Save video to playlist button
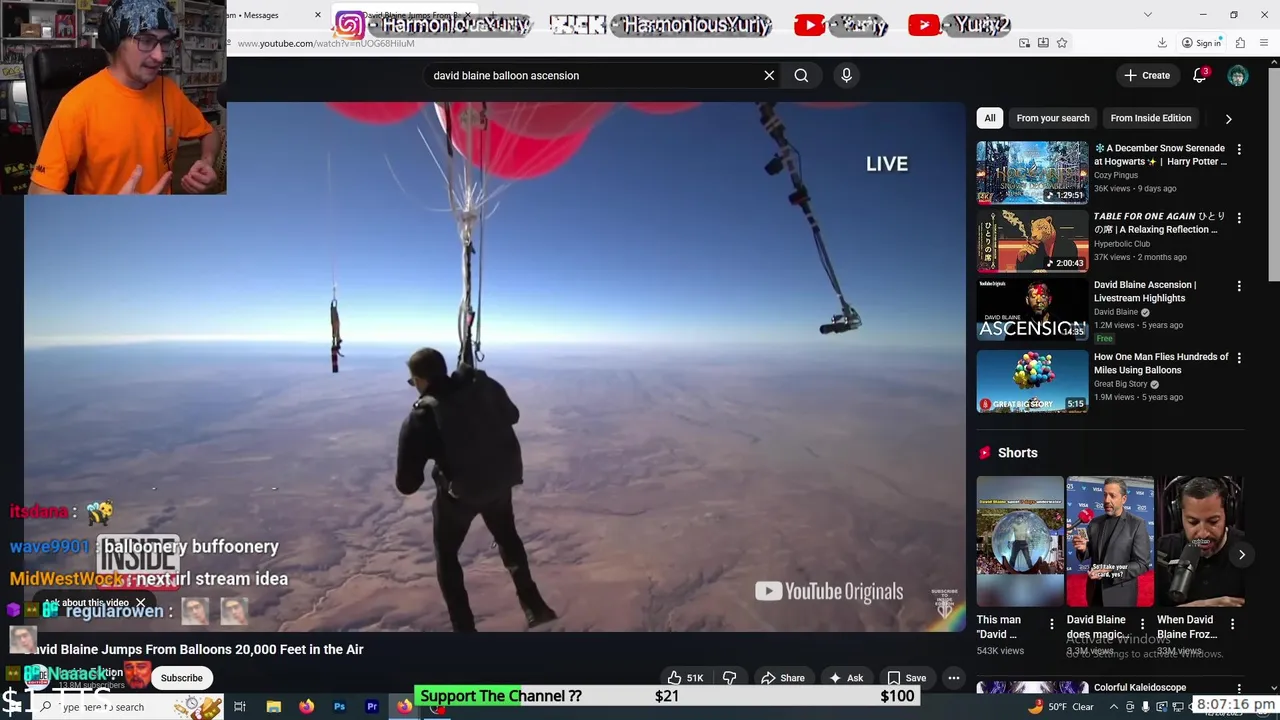The height and width of the screenshot is (720, 1280). coord(906,678)
